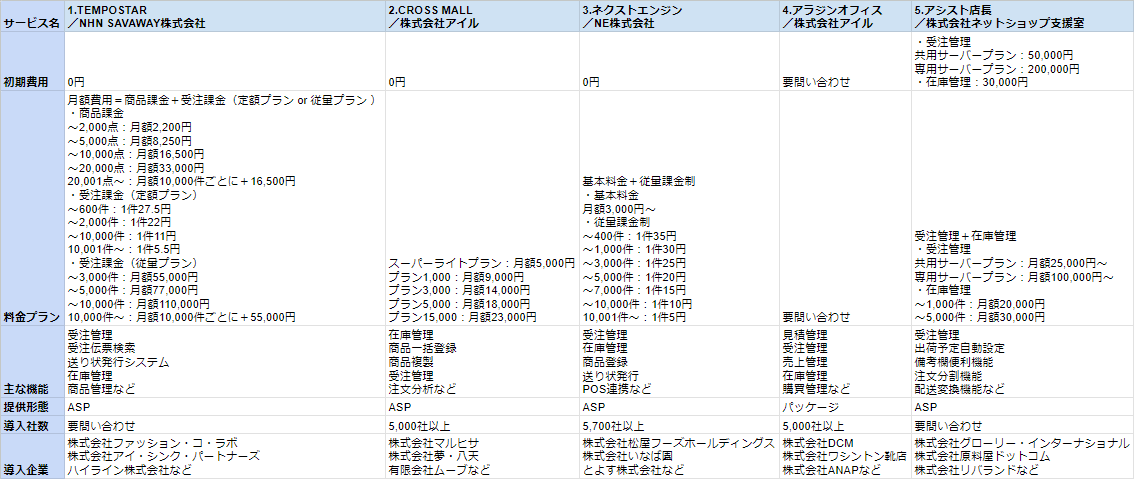Select the 購買管理など feature line
This screenshot has width=1134, height=479.
point(817,389)
